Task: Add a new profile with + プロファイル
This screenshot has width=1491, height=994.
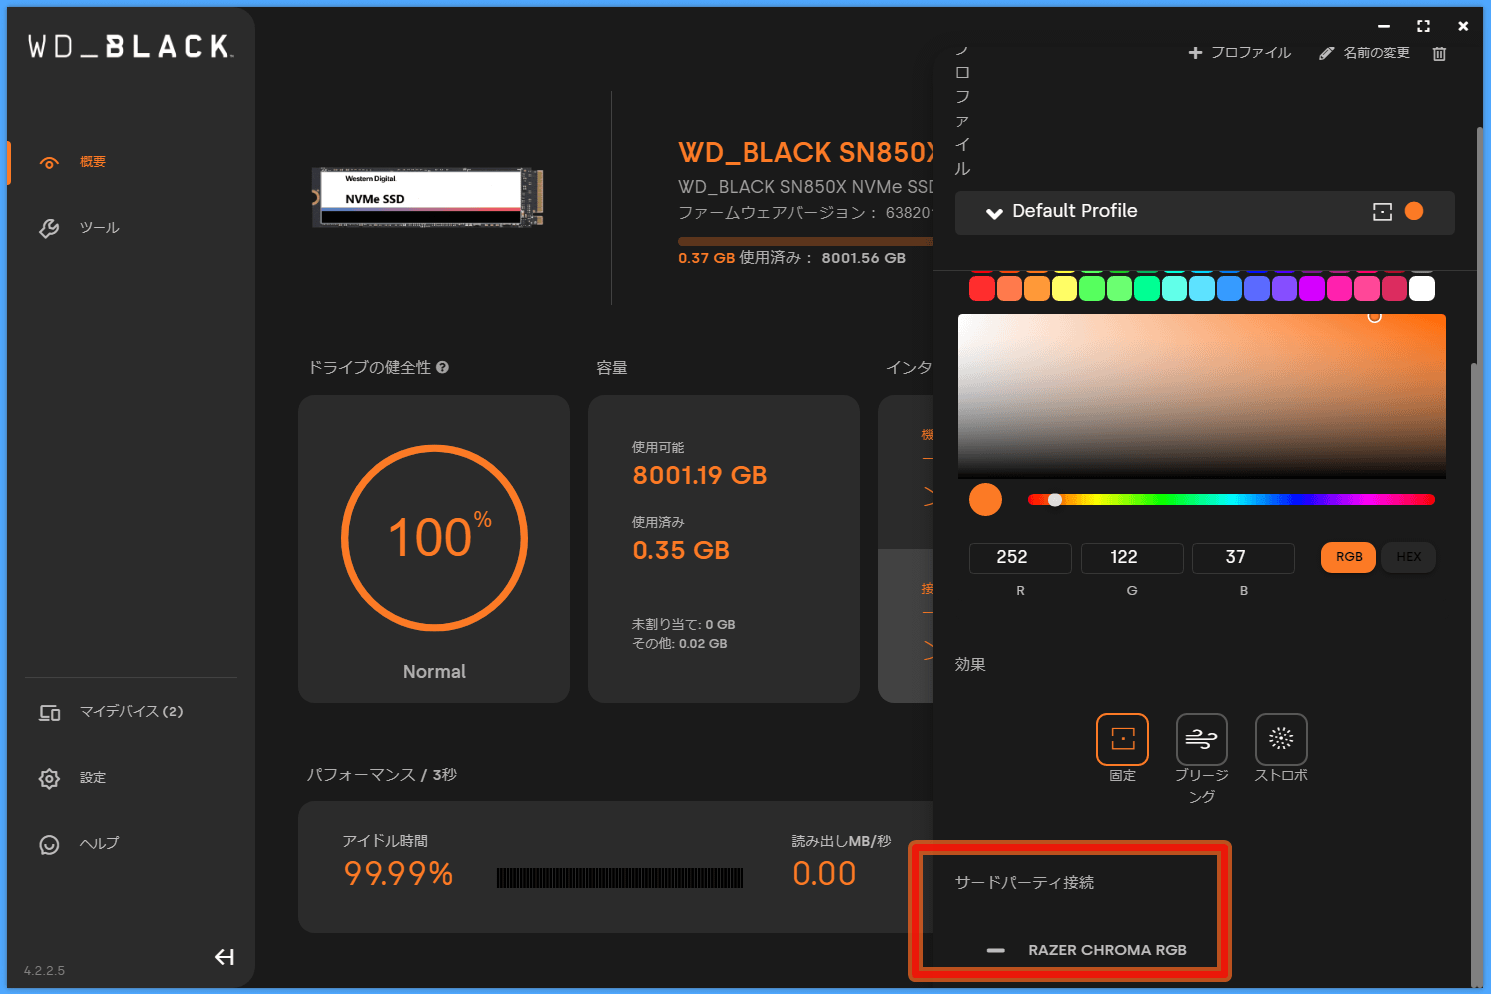Action: [x=1239, y=53]
